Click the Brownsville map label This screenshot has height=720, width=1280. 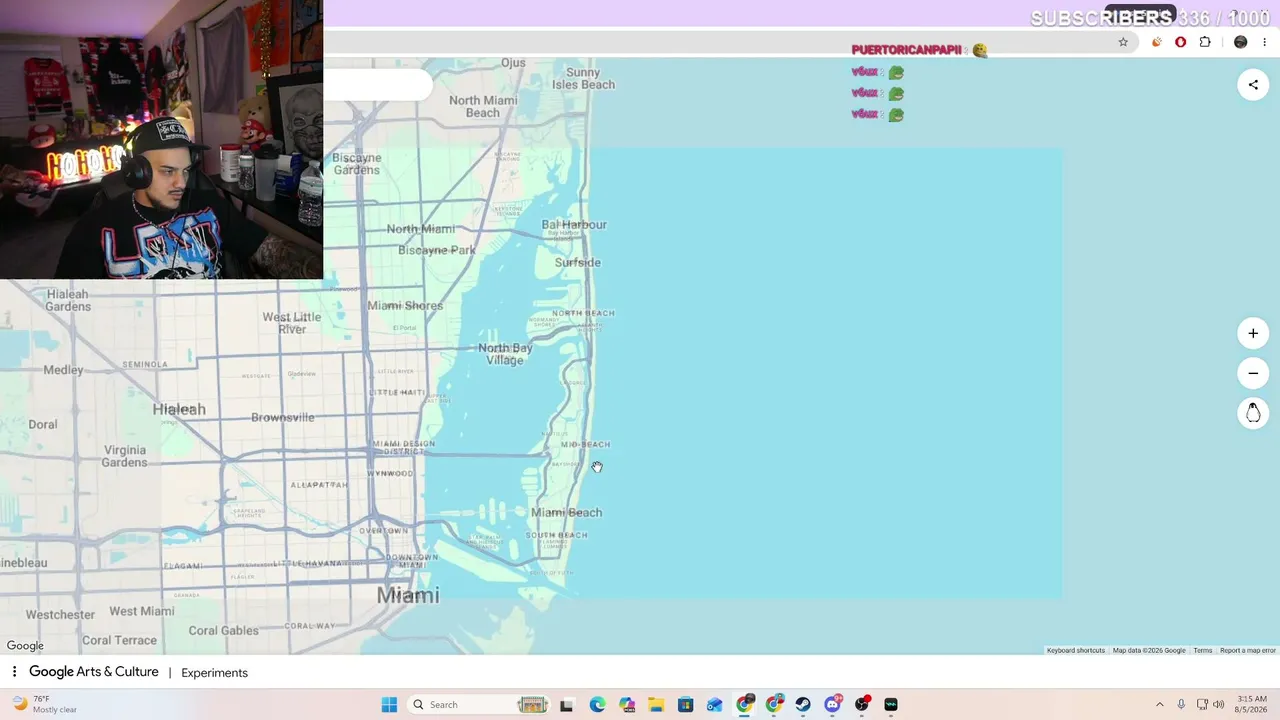coord(282,417)
